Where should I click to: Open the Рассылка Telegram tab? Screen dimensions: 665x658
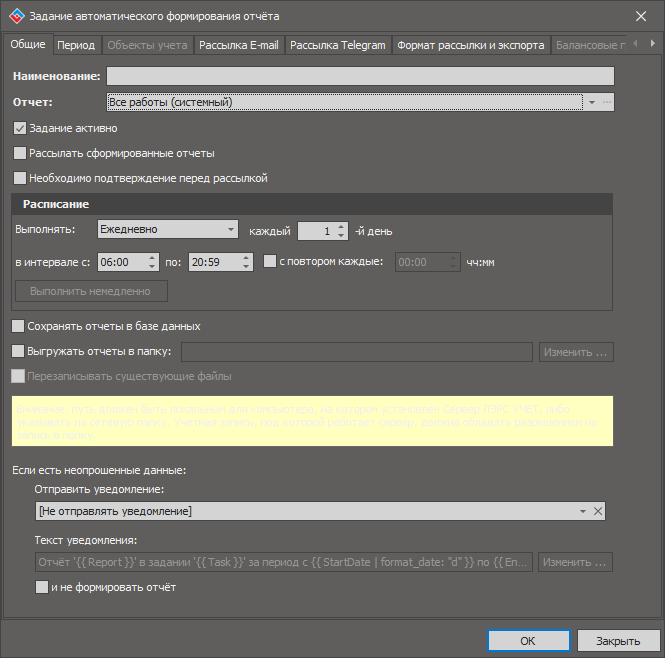[x=338, y=45]
